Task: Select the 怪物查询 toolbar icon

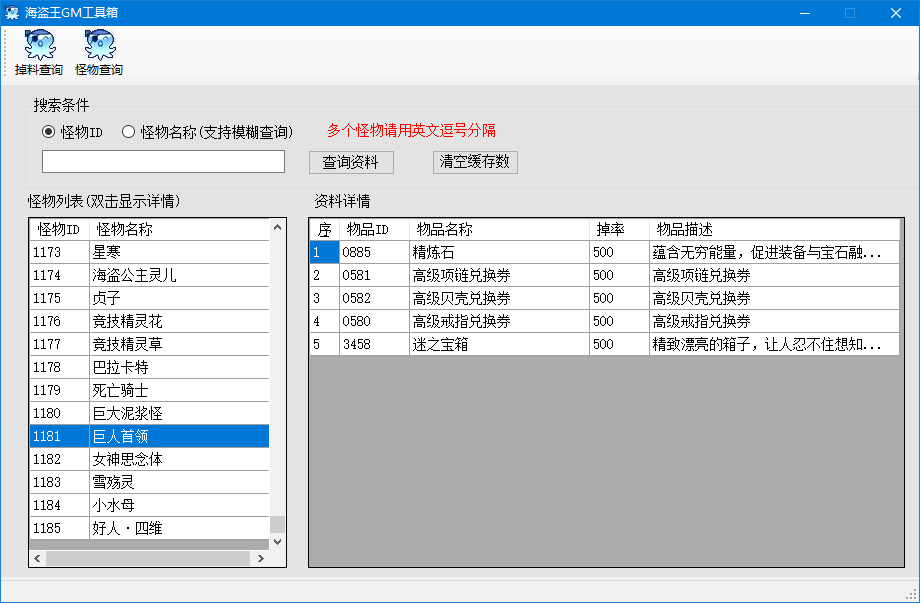Action: pos(99,48)
